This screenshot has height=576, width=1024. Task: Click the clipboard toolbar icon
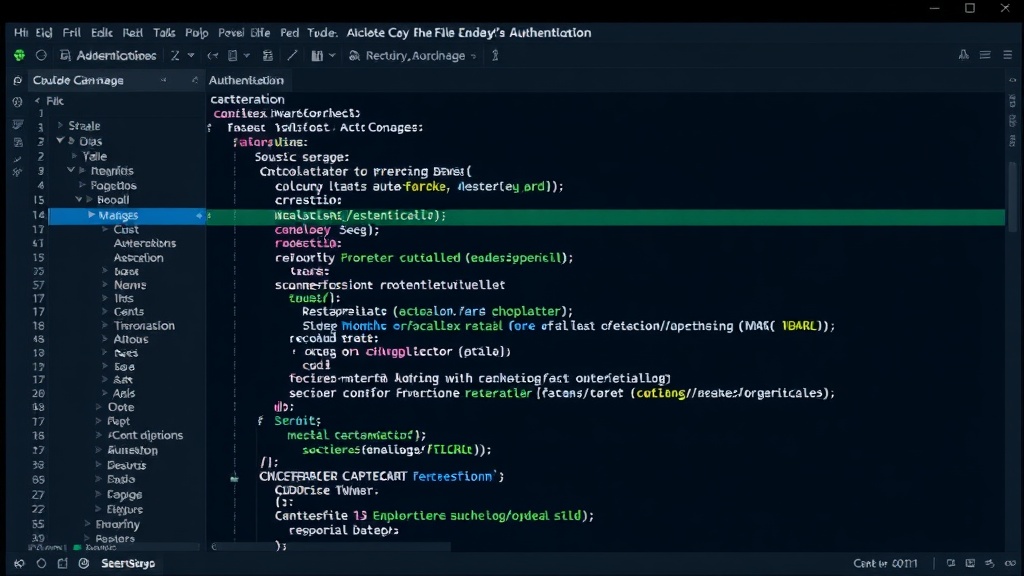pyautogui.click(x=268, y=56)
